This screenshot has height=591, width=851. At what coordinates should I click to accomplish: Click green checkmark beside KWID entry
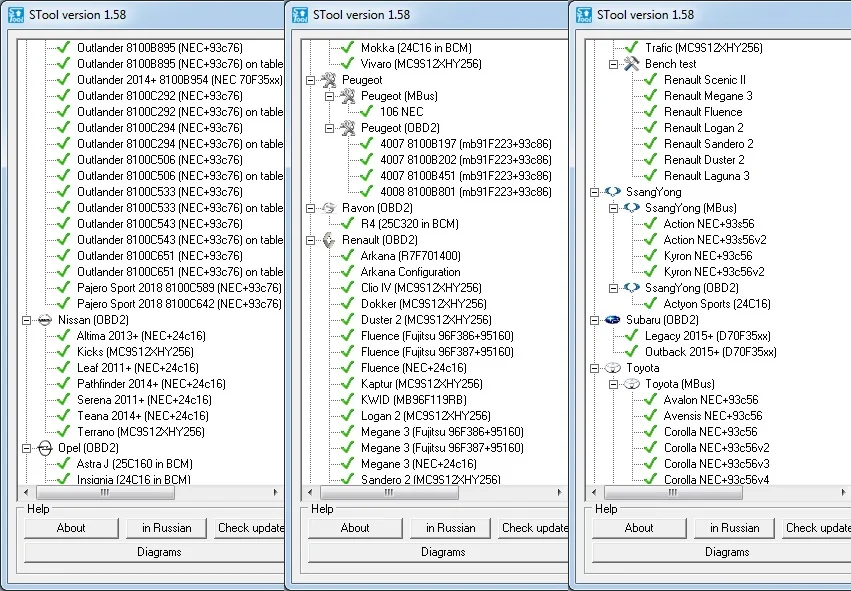coord(347,399)
